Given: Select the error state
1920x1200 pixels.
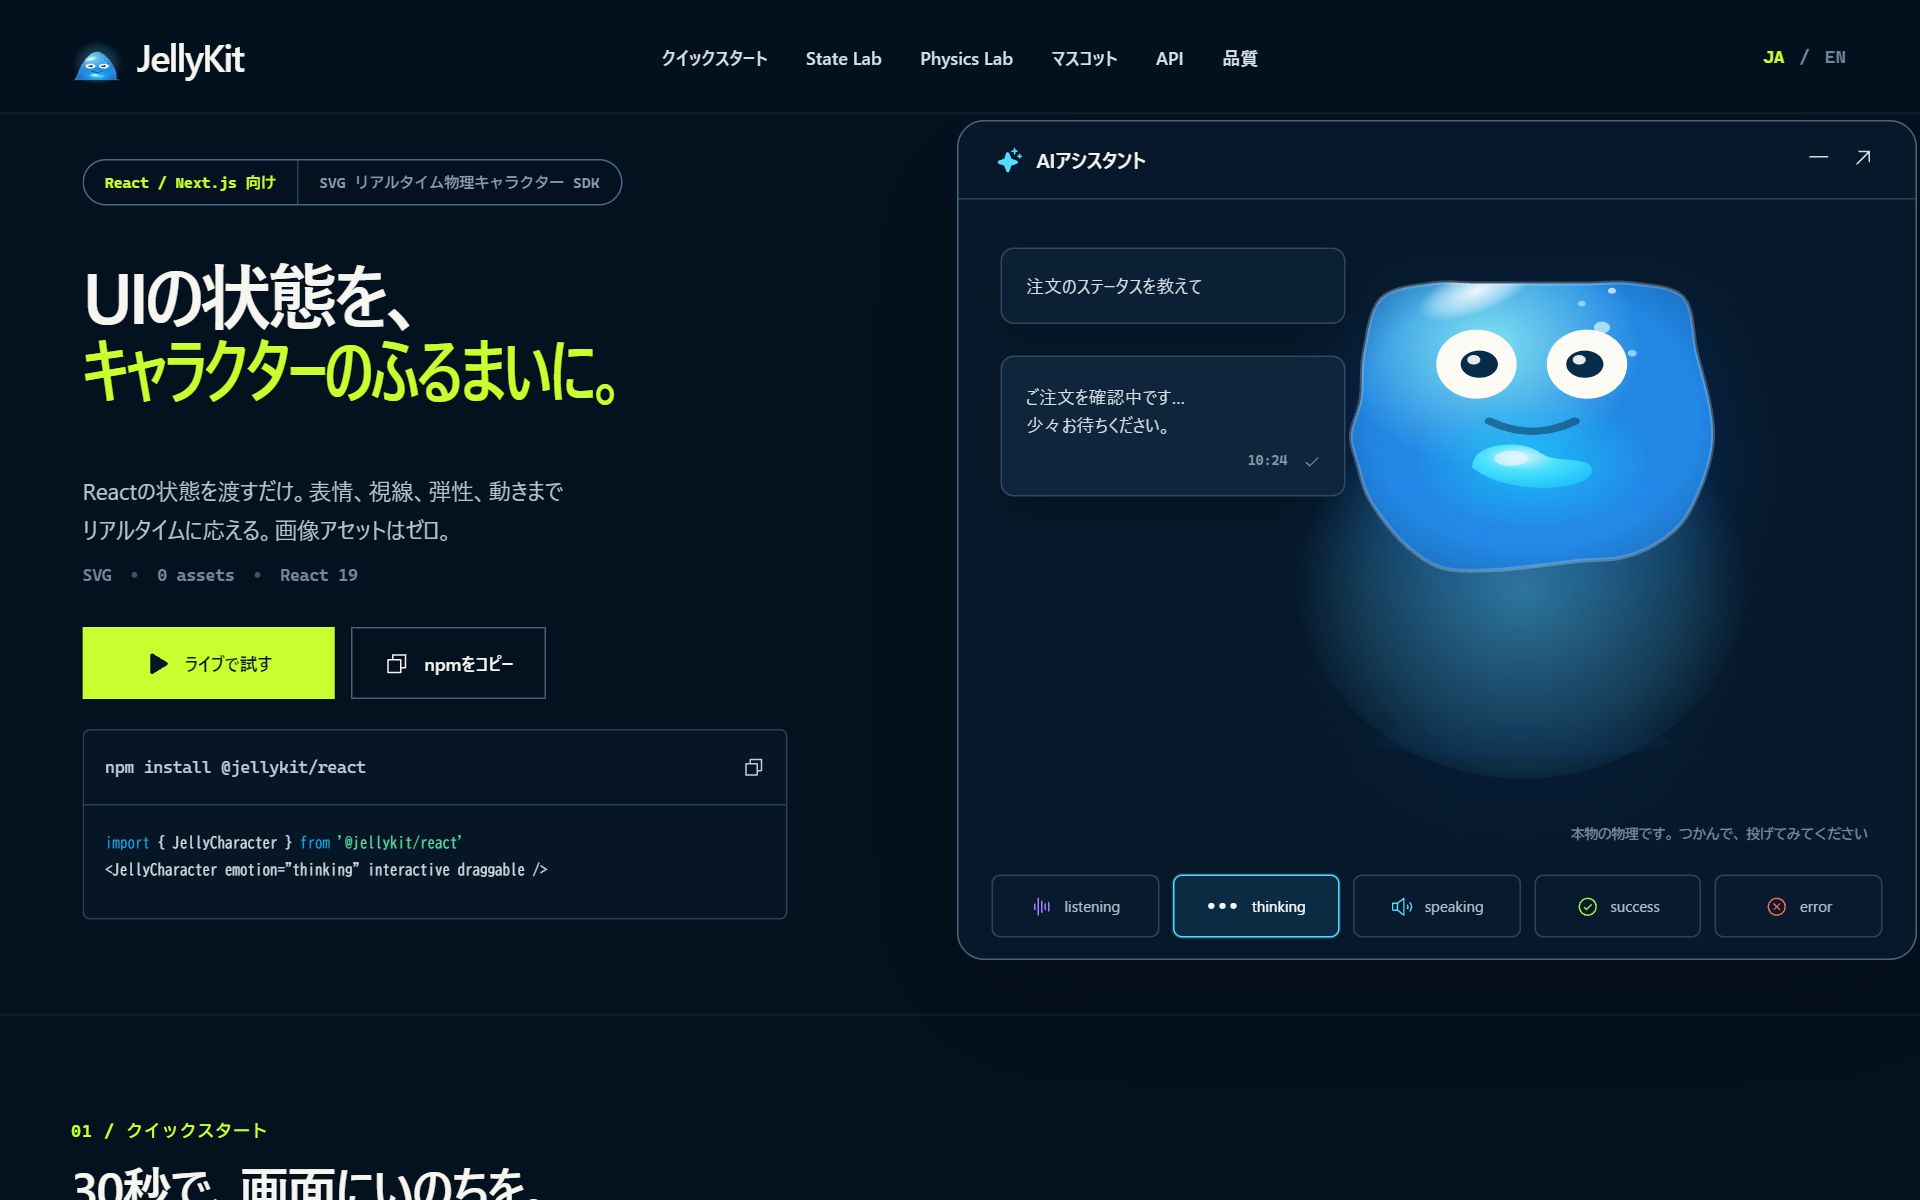Looking at the screenshot, I should [1798, 906].
